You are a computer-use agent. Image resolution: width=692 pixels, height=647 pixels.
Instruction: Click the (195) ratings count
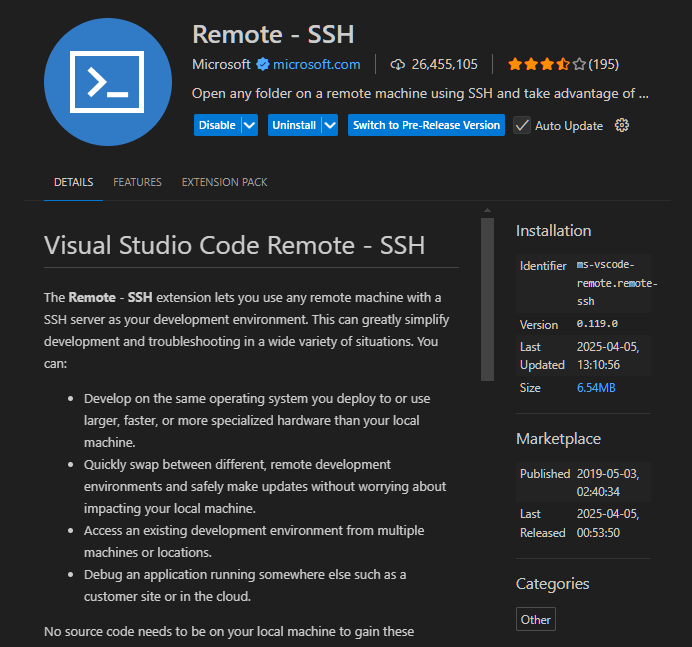[x=603, y=64]
